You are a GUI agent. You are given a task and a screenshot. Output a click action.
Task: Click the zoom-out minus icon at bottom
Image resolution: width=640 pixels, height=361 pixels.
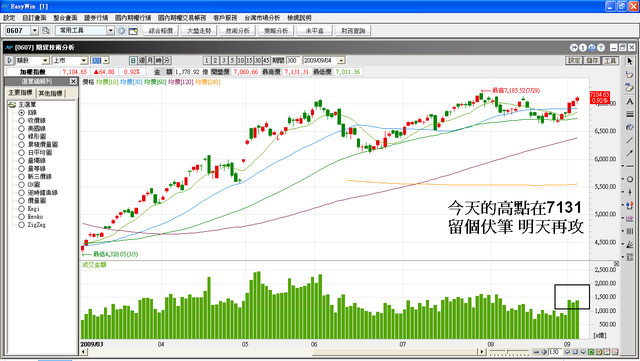[x=536, y=352]
